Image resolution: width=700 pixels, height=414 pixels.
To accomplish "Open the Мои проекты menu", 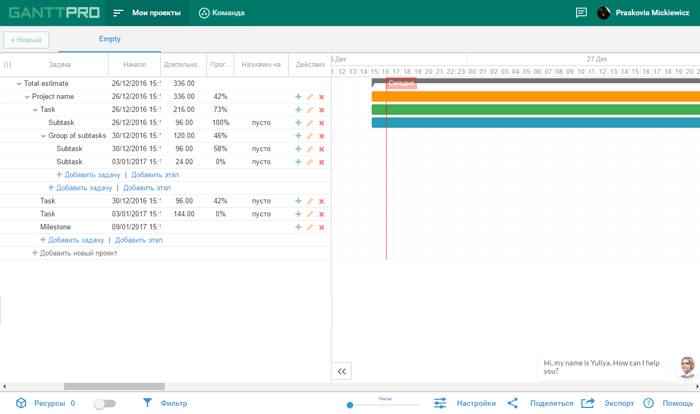I will click(147, 13).
